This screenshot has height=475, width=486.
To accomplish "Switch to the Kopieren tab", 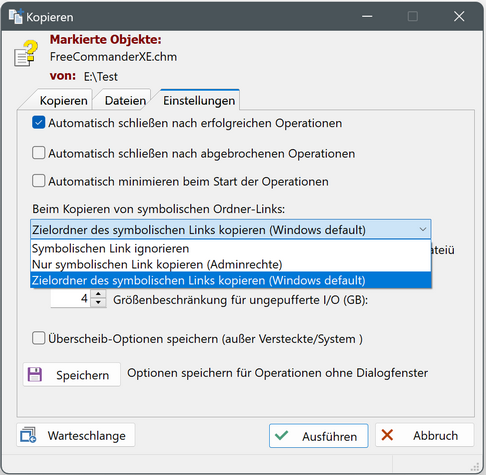I will 63,100.
